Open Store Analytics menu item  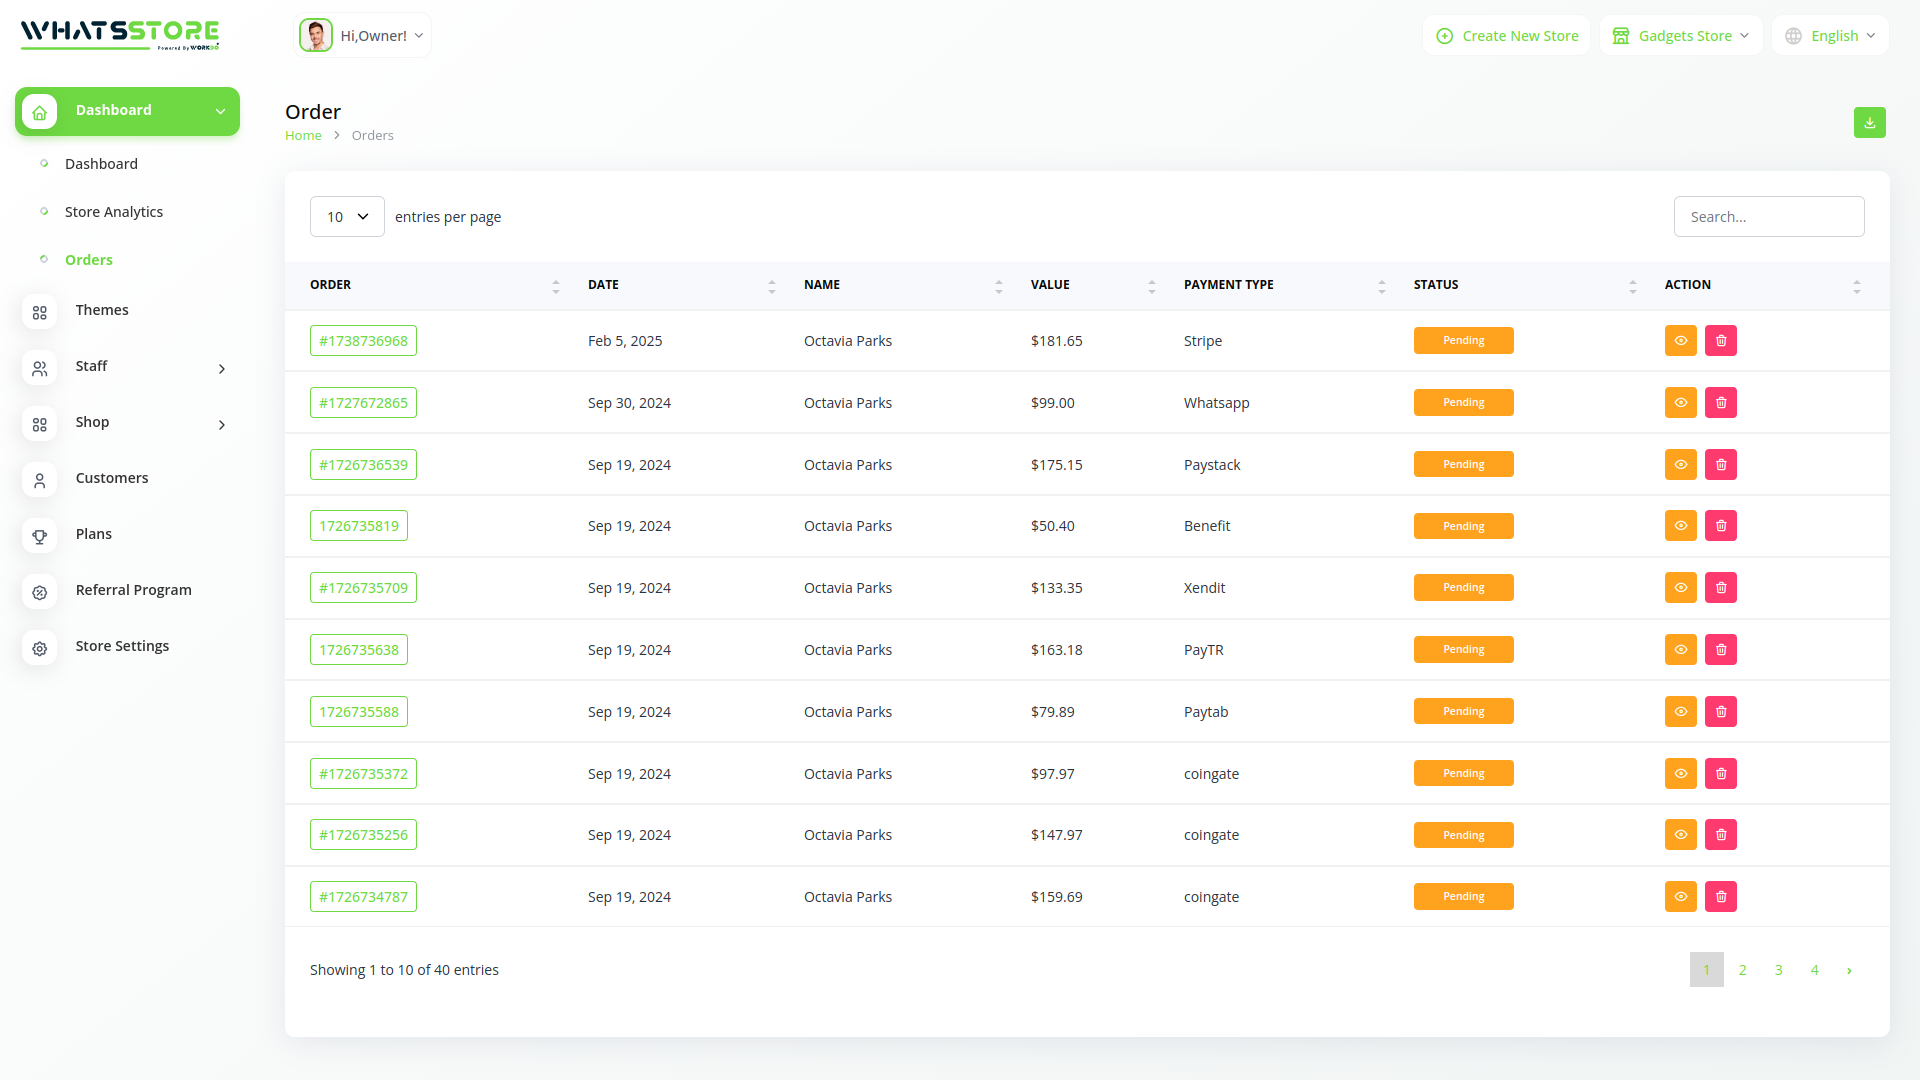(114, 212)
